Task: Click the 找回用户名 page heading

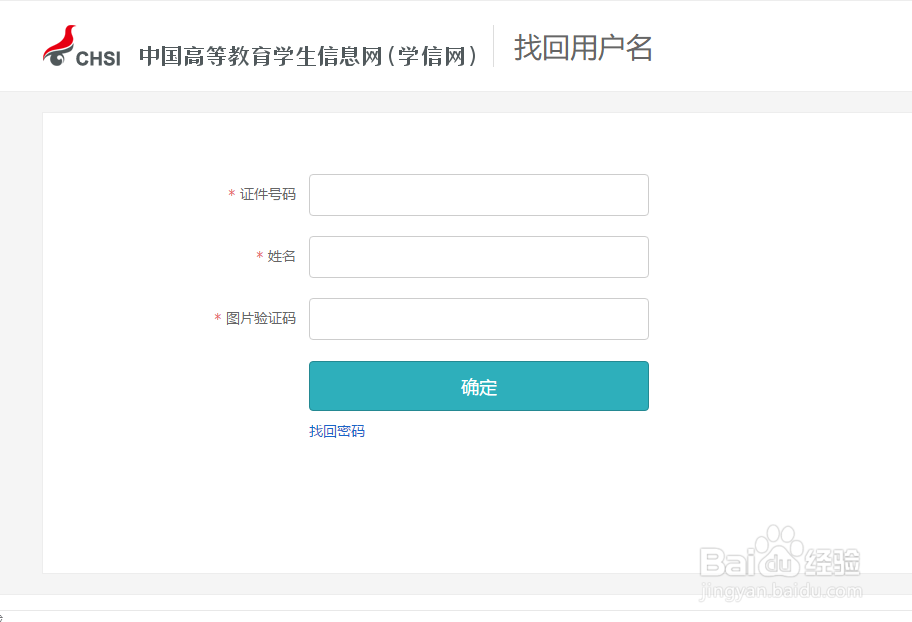Action: [582, 47]
